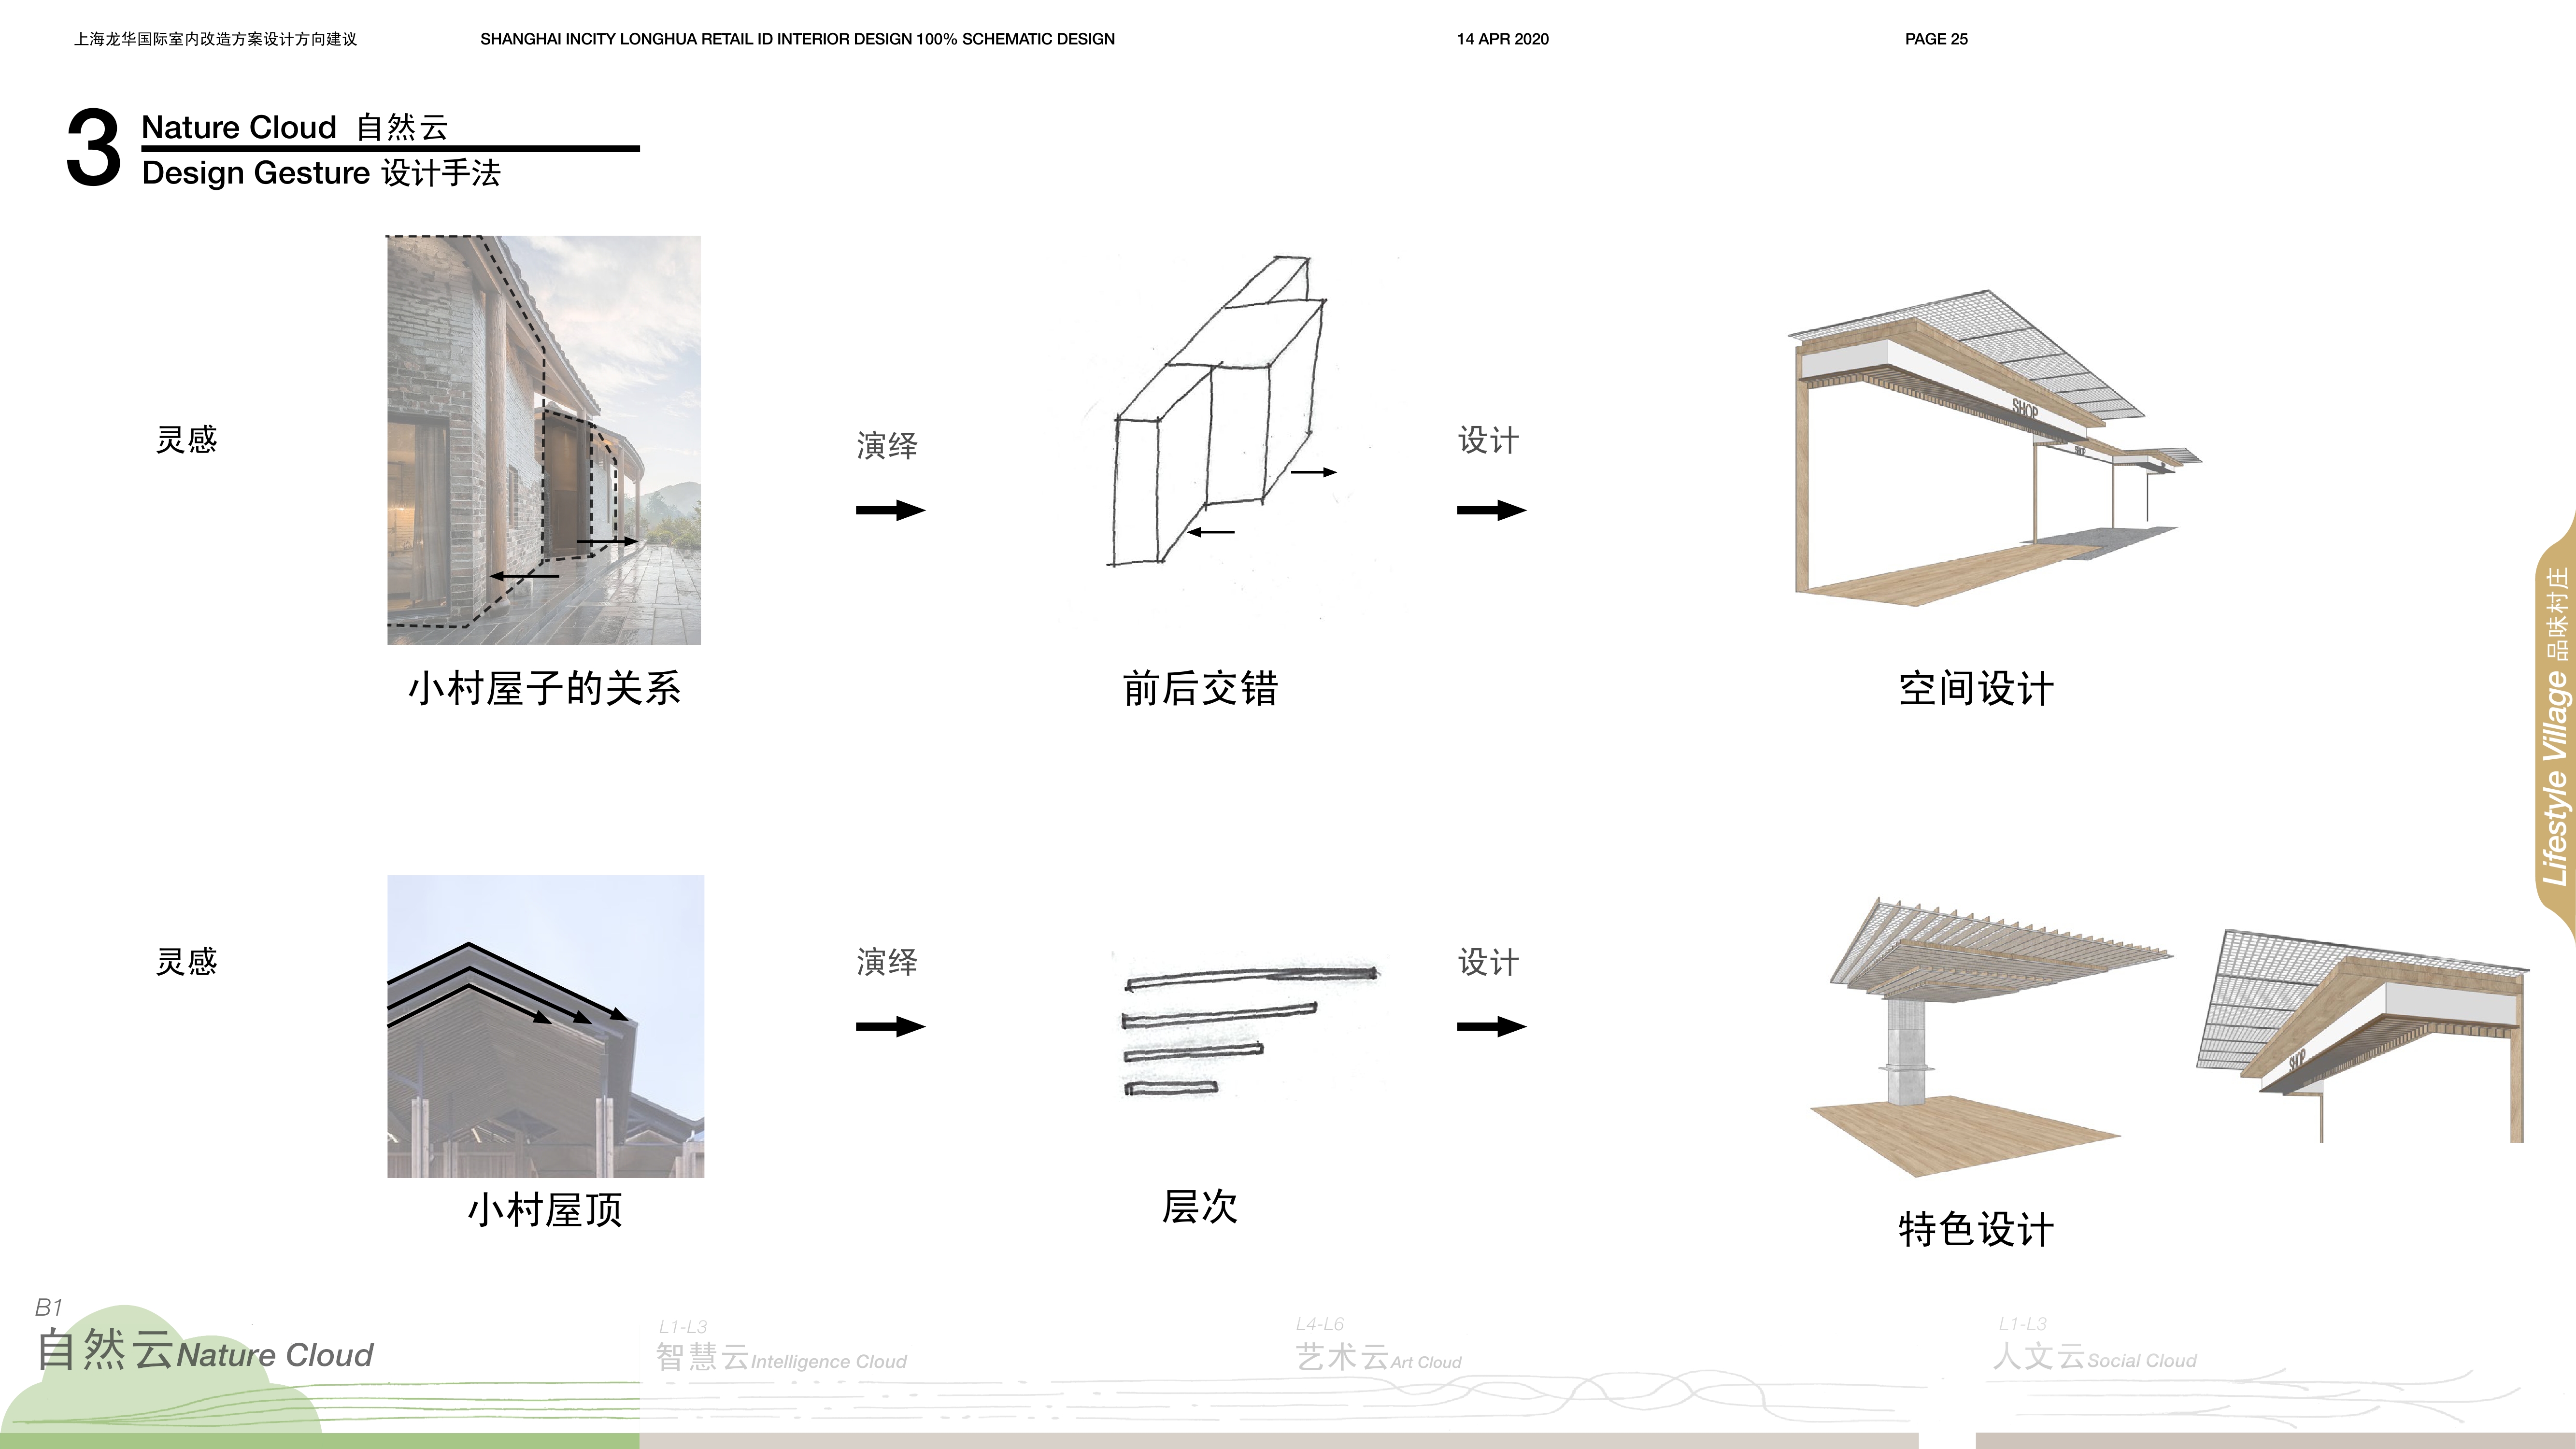2576x1449 pixels.
Task: Click the village roof inspiration photo
Action: [x=545, y=1026]
